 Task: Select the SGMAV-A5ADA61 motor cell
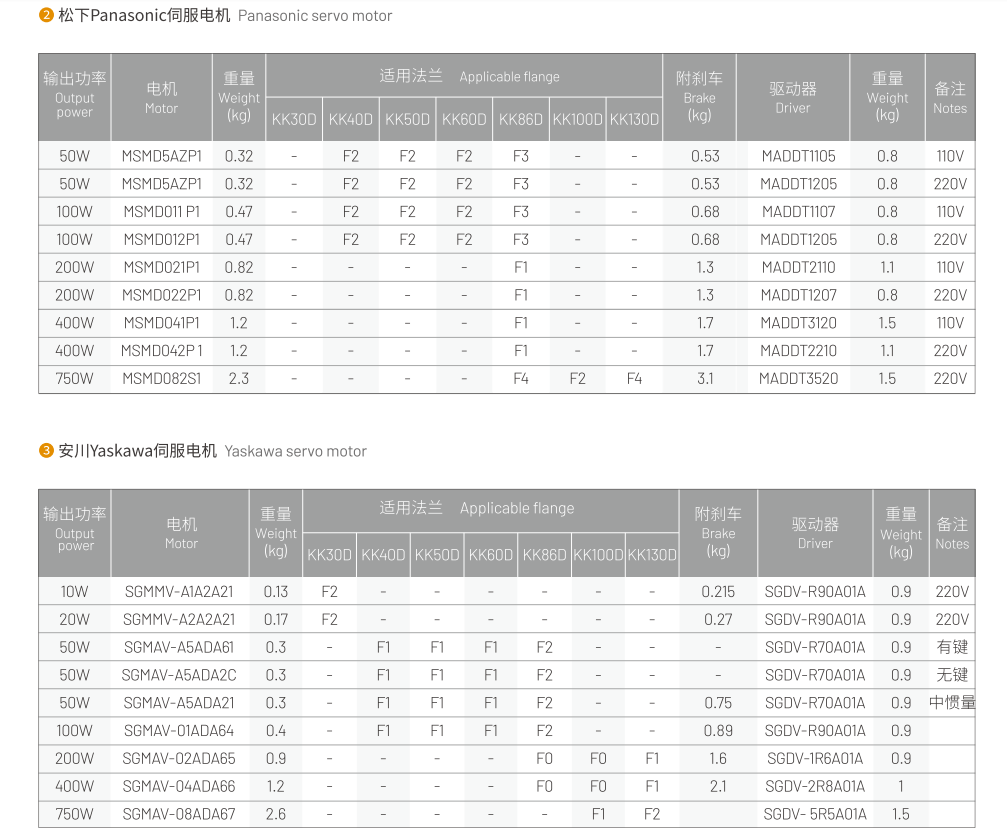tap(178, 647)
